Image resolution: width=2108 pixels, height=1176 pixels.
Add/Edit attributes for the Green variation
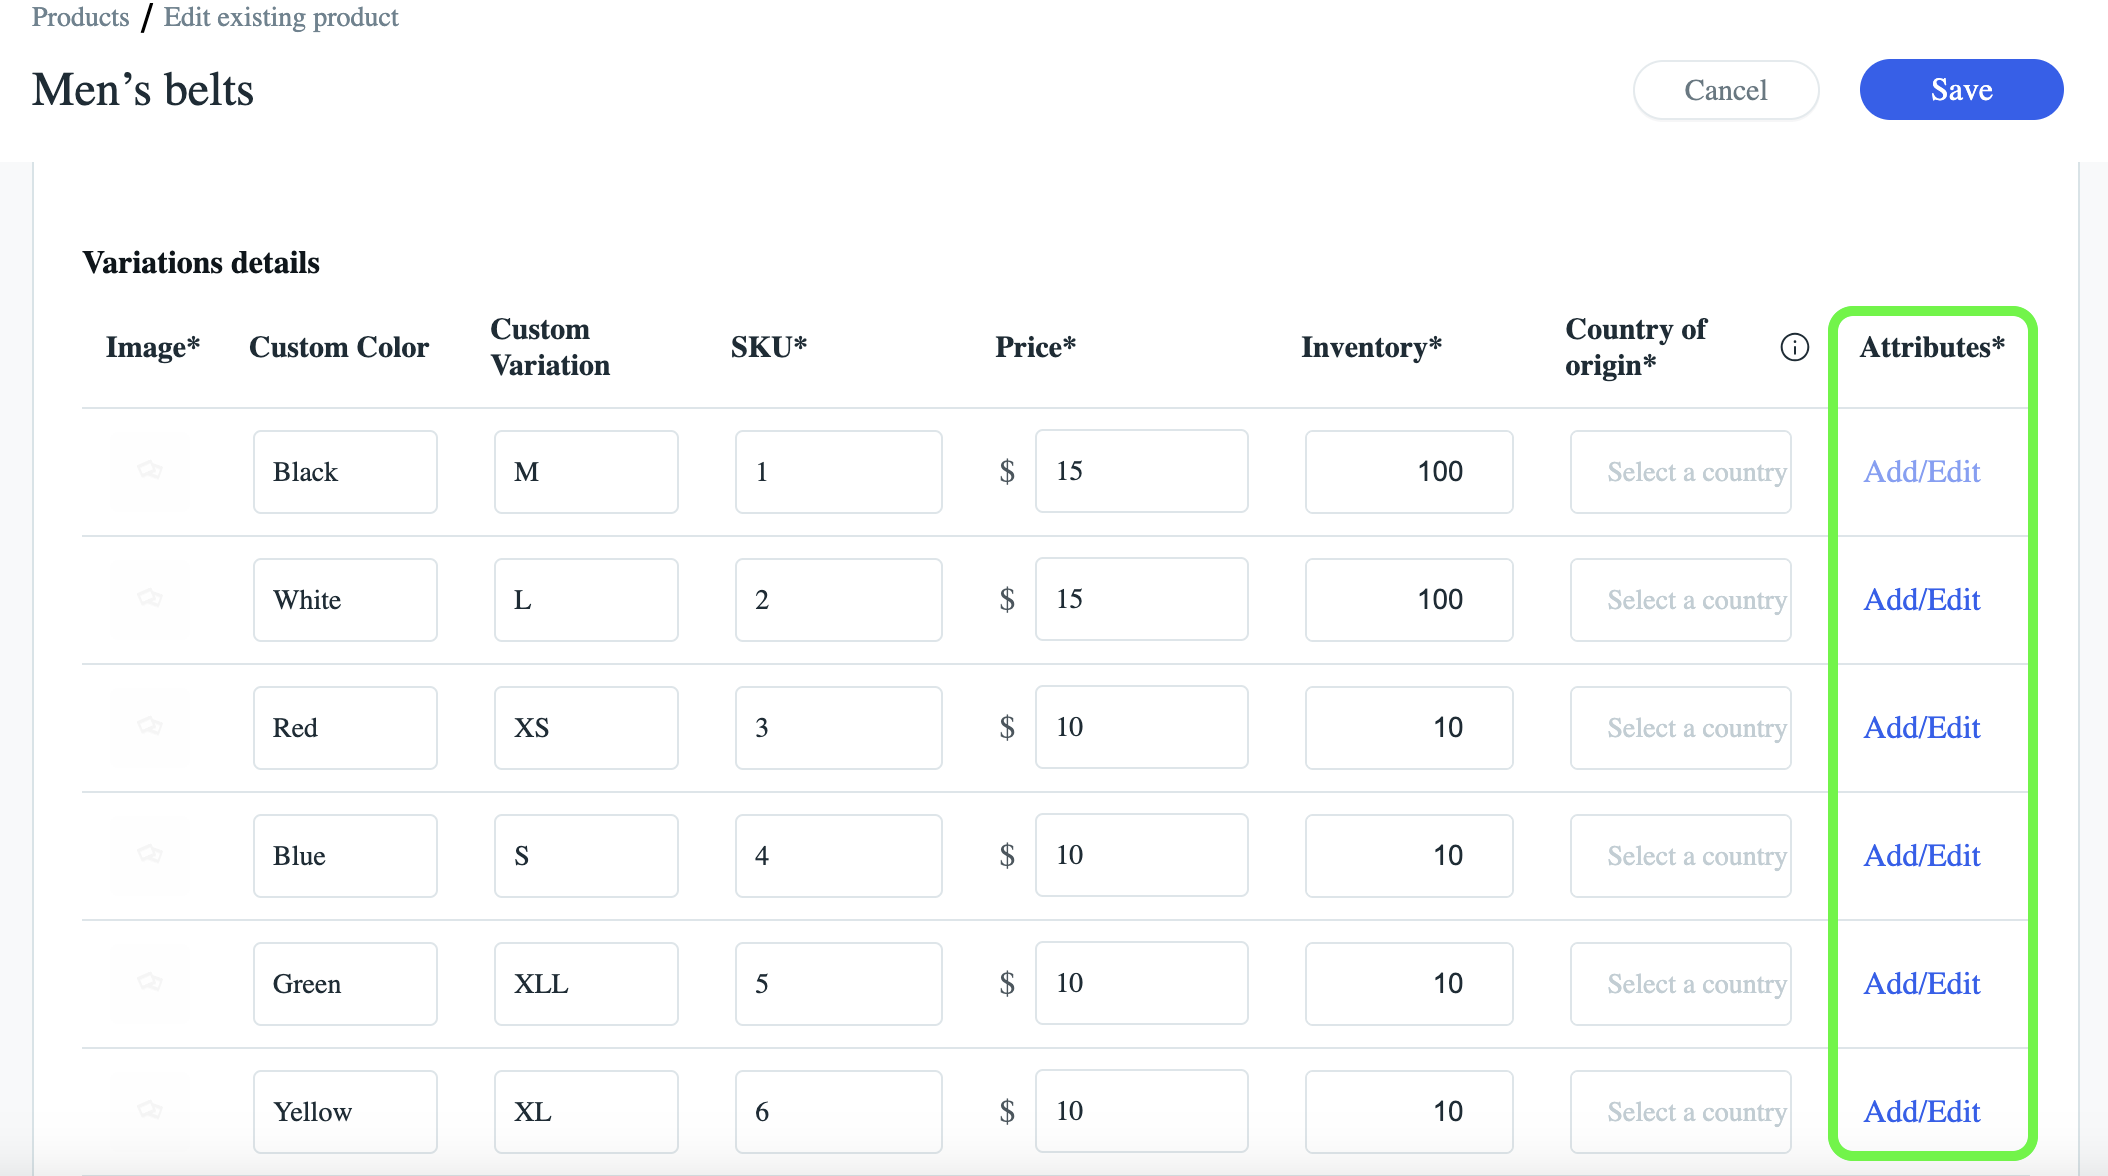coord(1921,983)
